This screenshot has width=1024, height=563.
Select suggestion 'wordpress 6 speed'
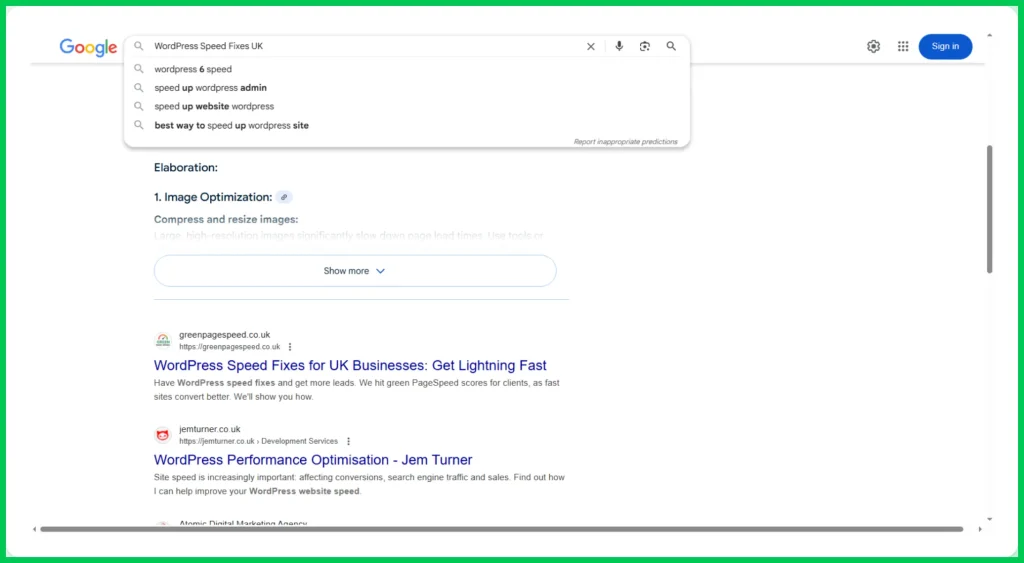[406, 69]
